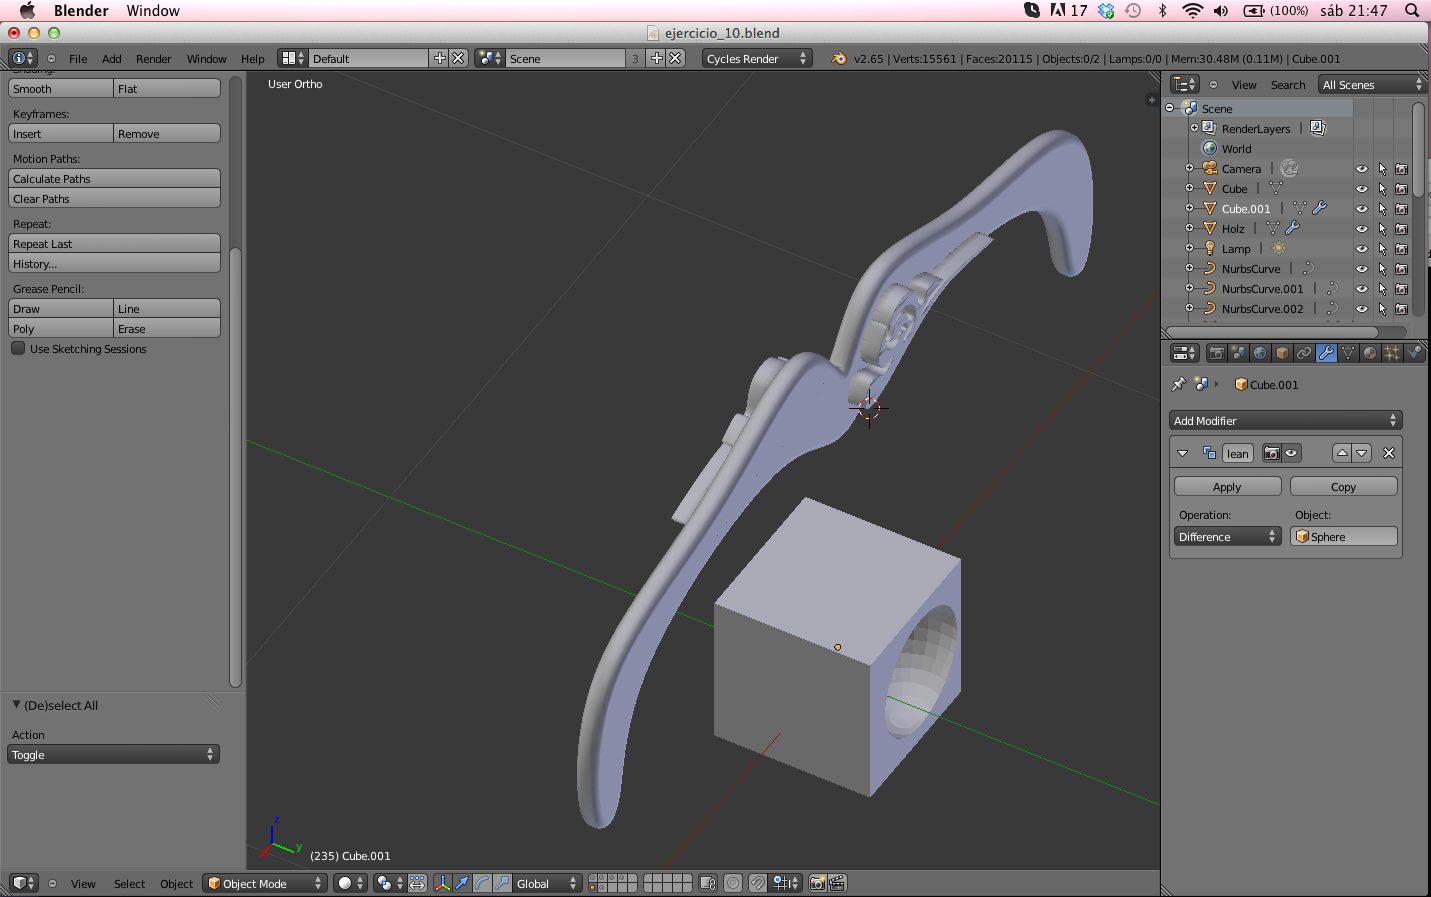Screen dimensions: 1431x897
Task: Enable the translate manipulator arrow icon
Action: coord(462,883)
